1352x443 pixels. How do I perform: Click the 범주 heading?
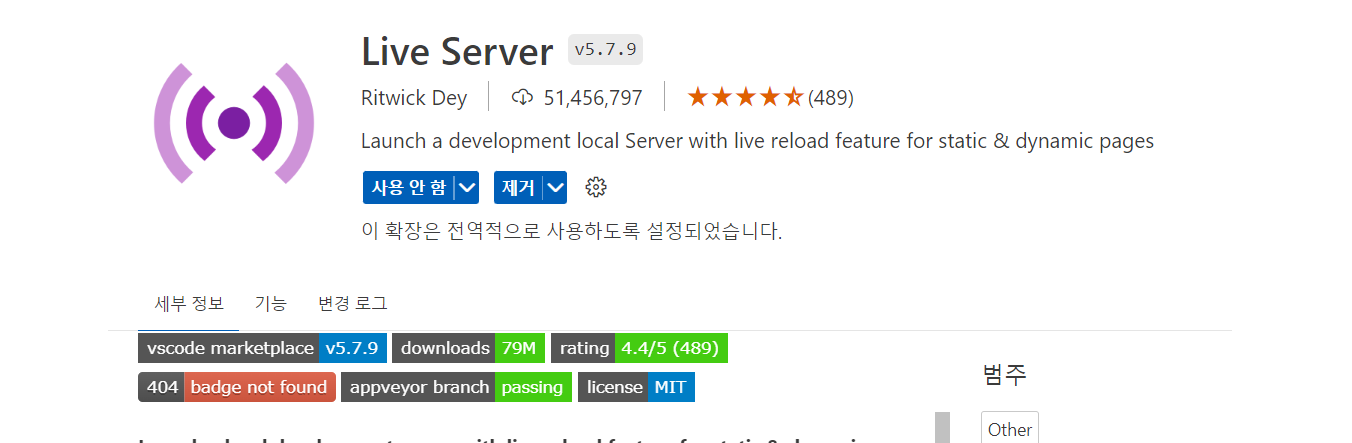[x=1005, y=375]
